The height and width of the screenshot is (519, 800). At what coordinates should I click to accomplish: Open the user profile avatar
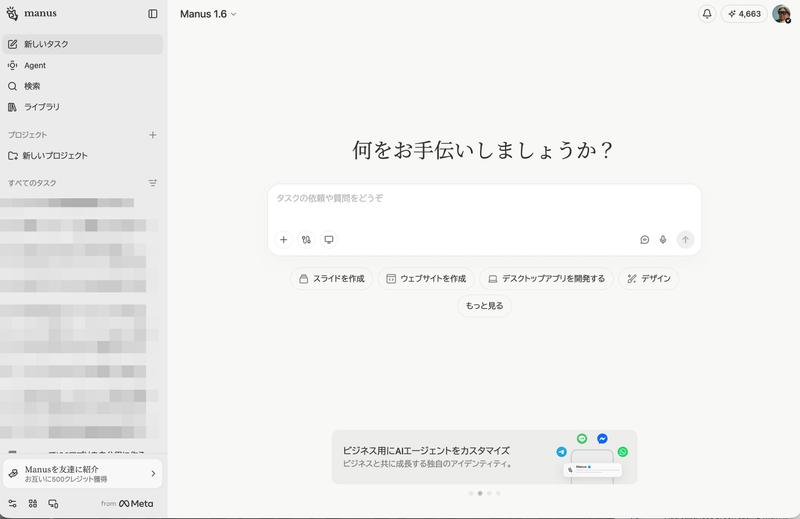tap(782, 14)
